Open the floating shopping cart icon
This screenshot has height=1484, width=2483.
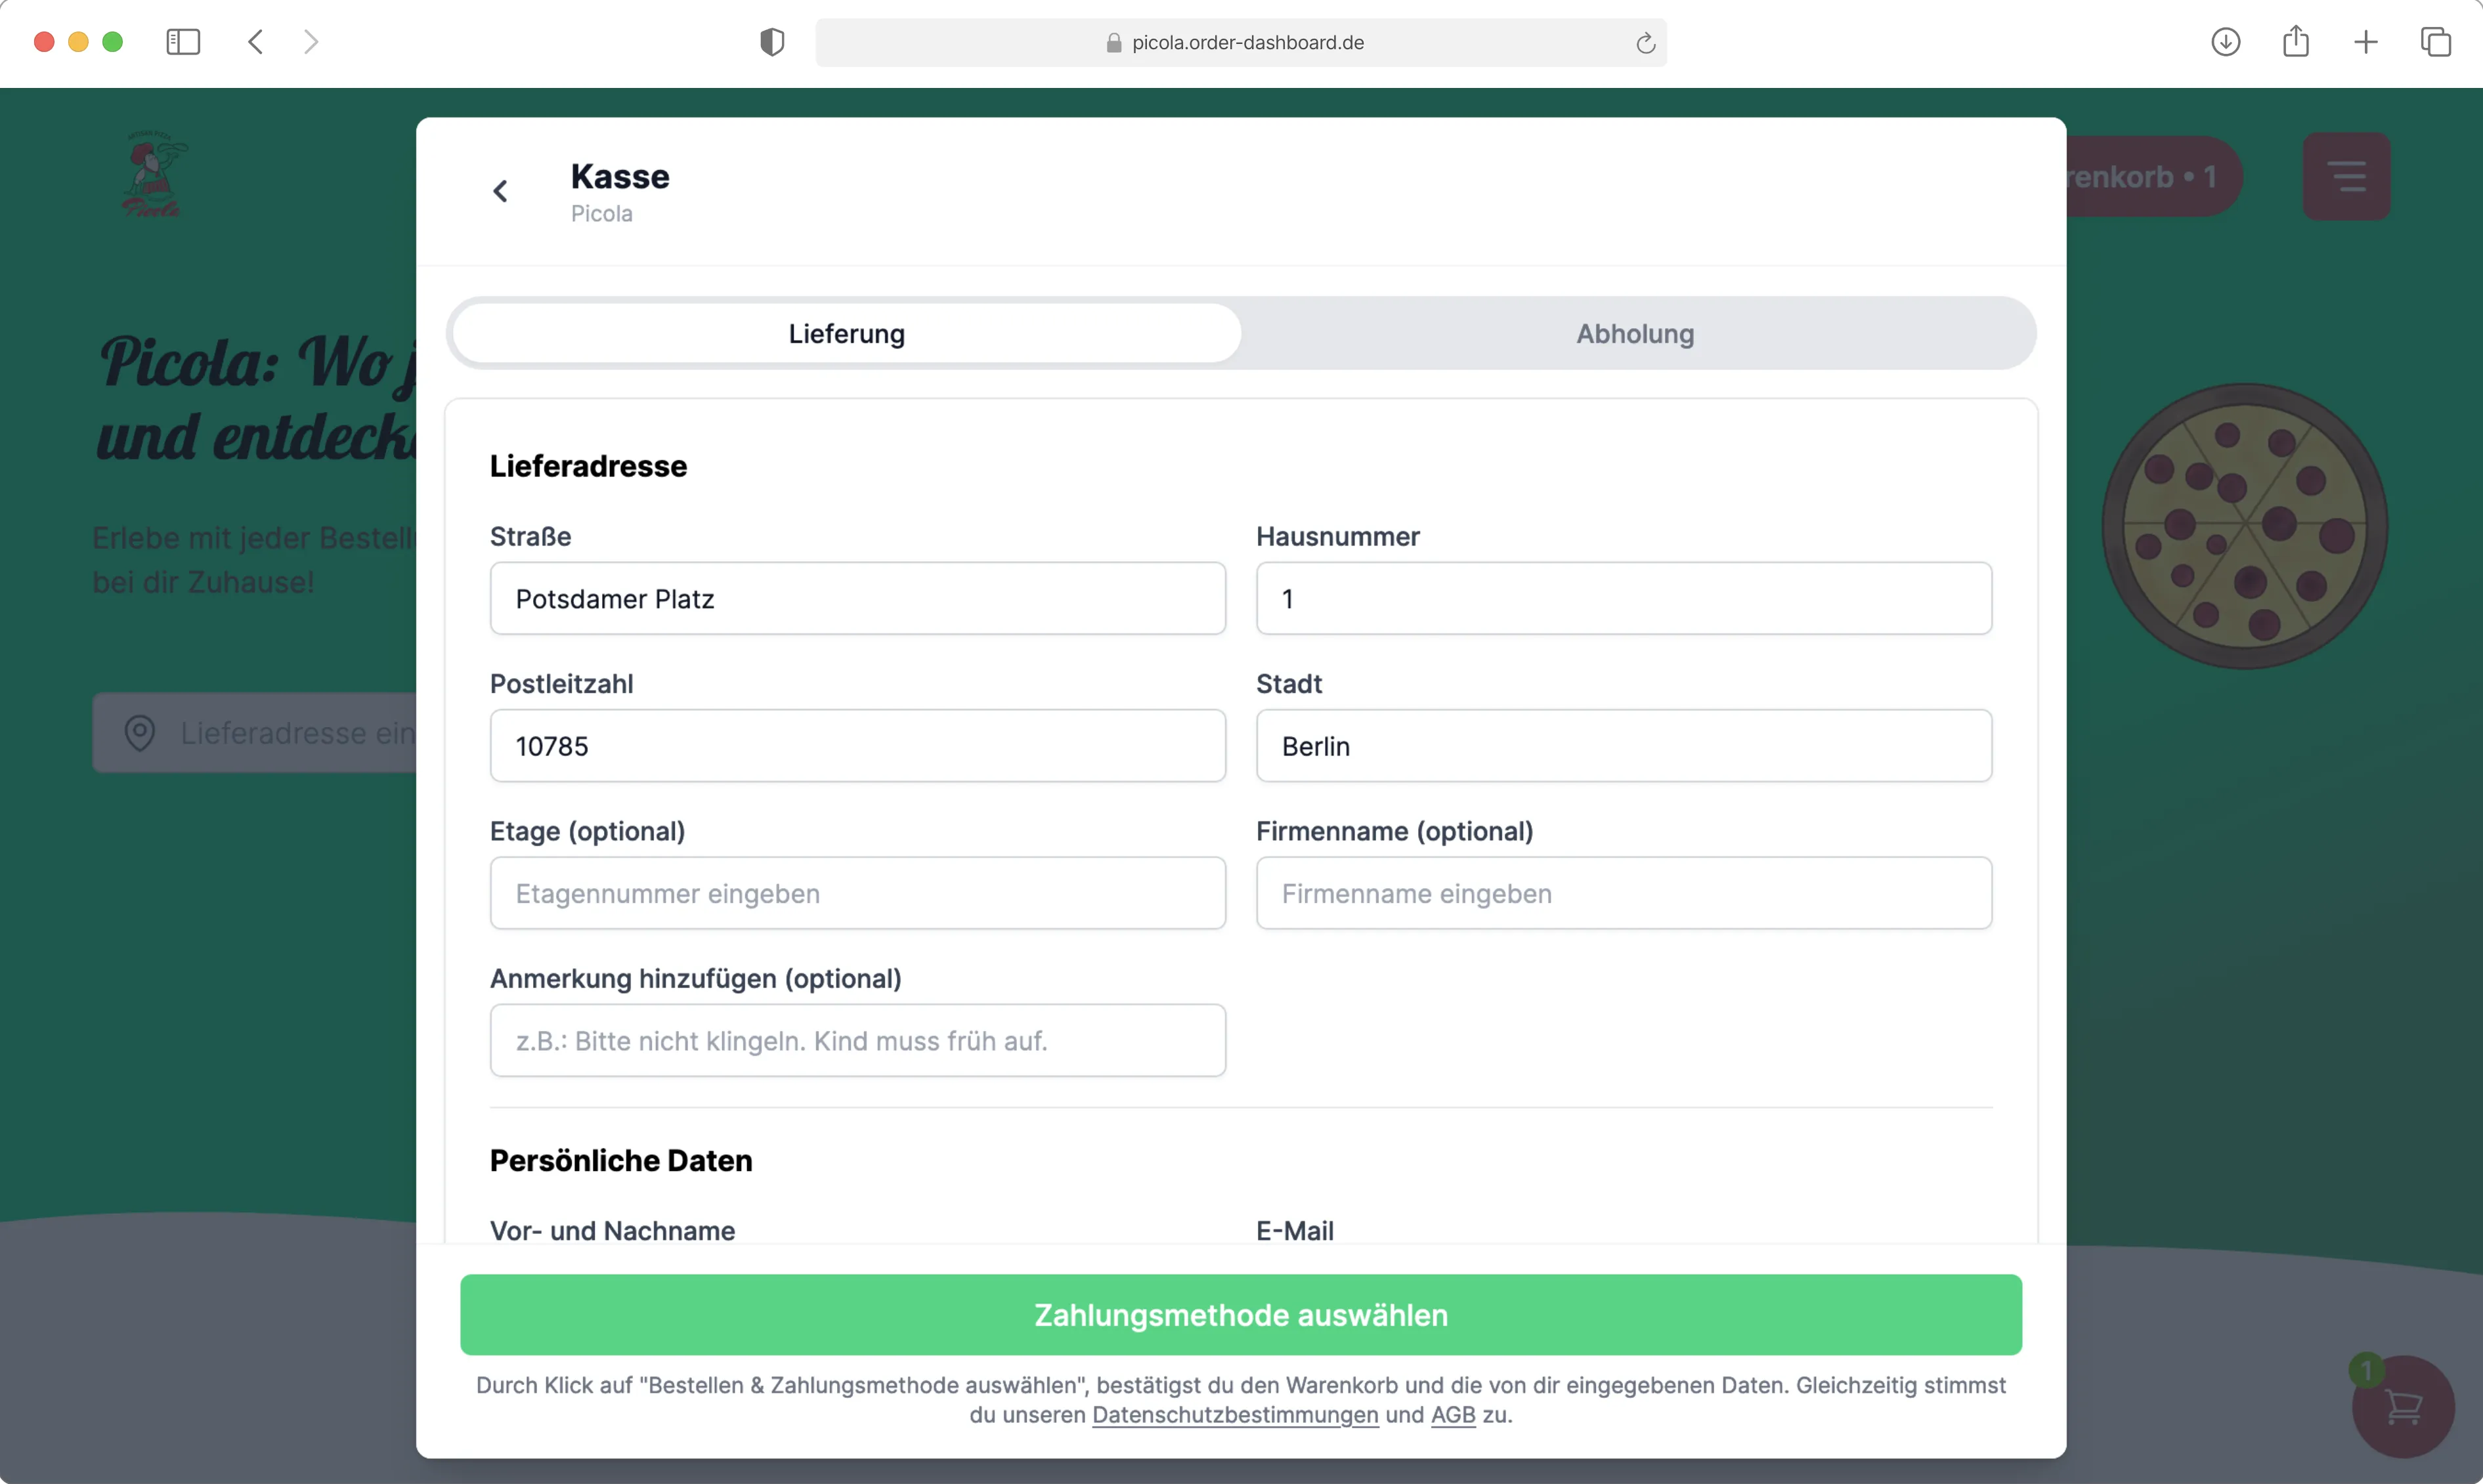[2402, 1407]
